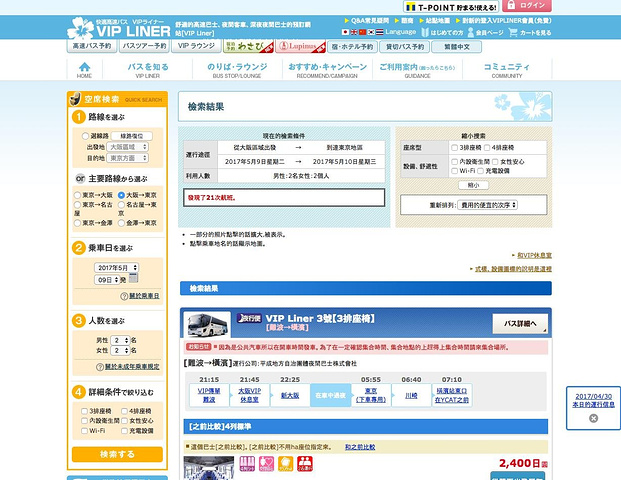Expand the 2017年5月 month dropdown
The width and height of the screenshot is (621, 480).
[117, 269]
